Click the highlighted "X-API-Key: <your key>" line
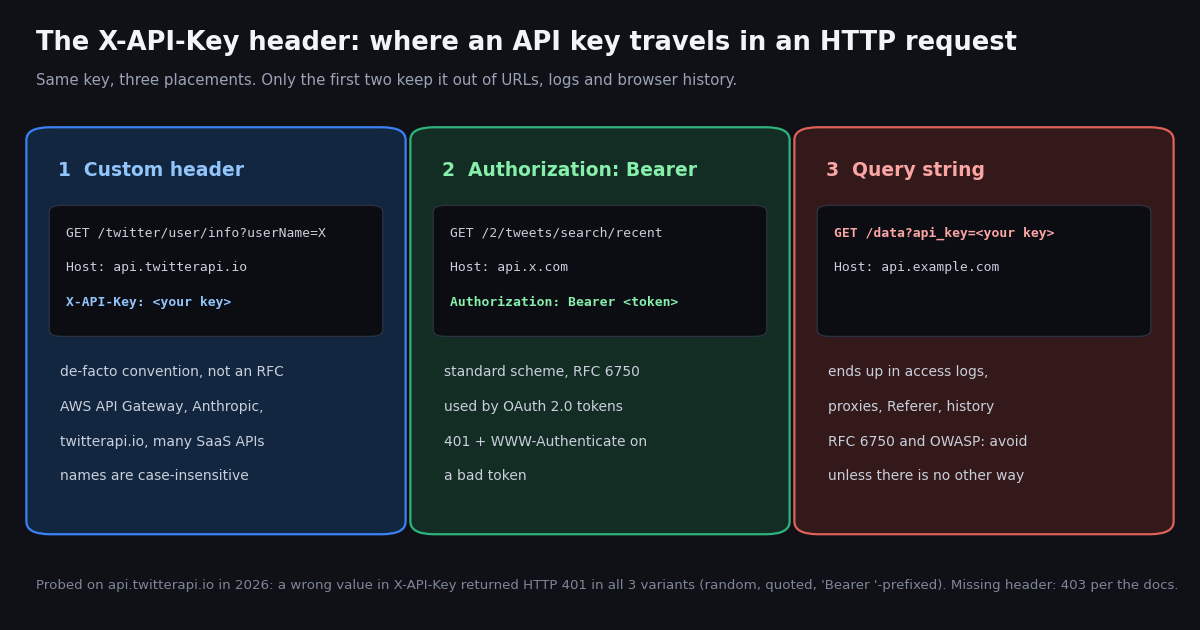Screen dimensions: 1200x630 point(148,302)
